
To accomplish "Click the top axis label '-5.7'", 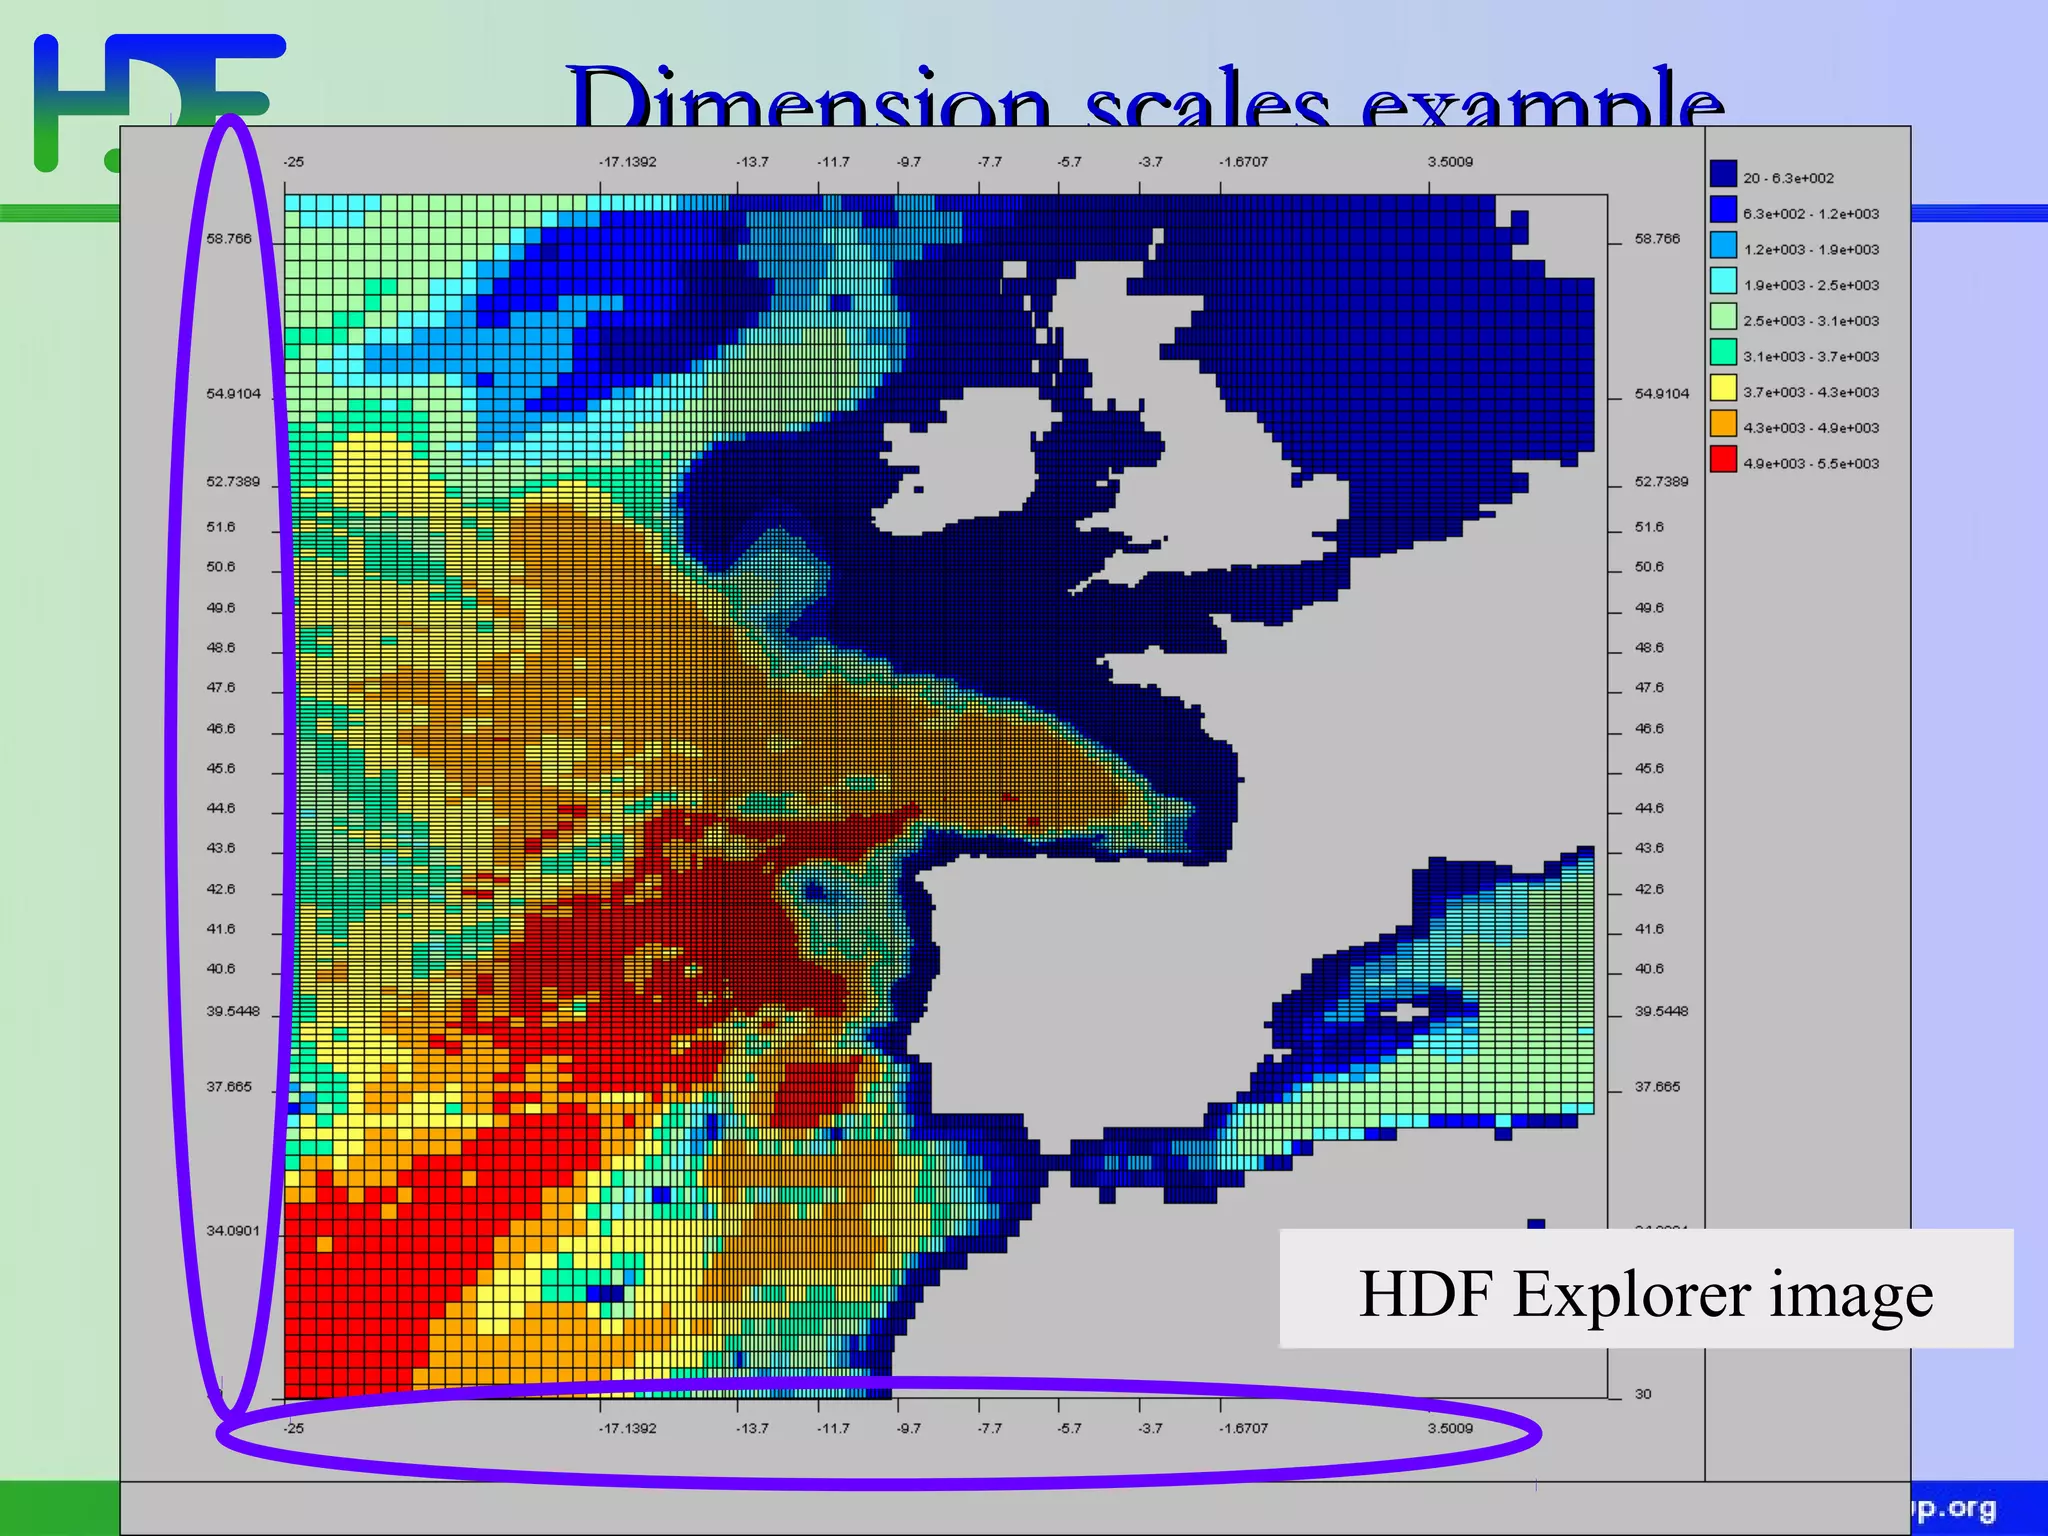I will 1069,162.
